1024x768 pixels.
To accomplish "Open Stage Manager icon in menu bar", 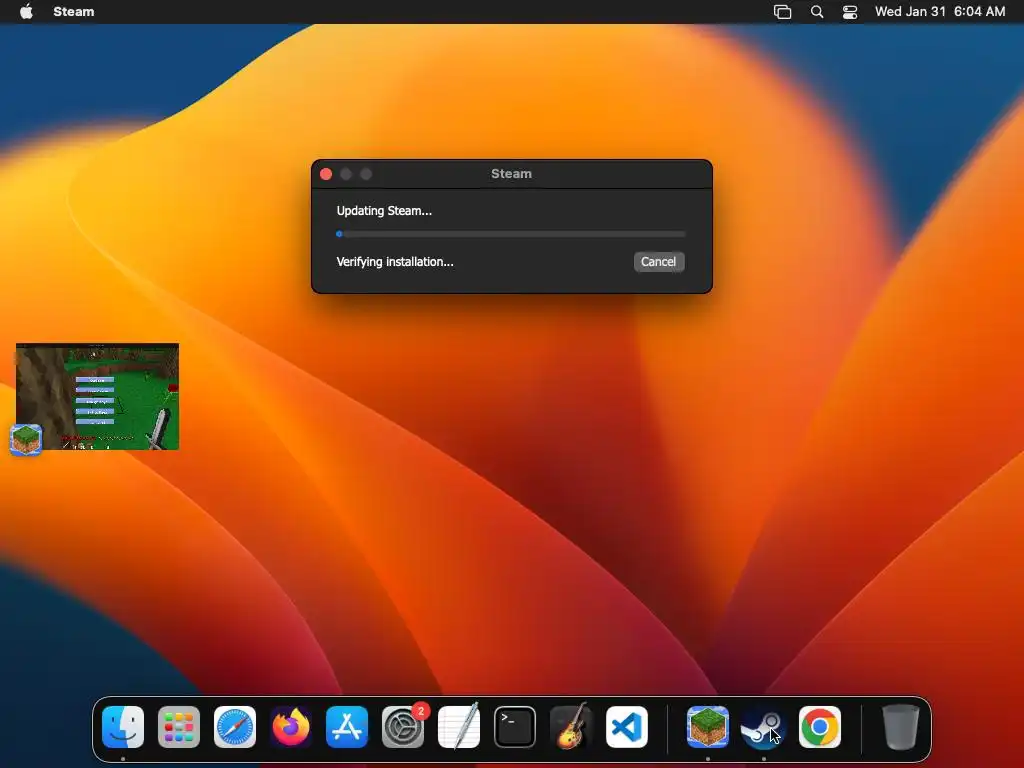I will pos(782,12).
